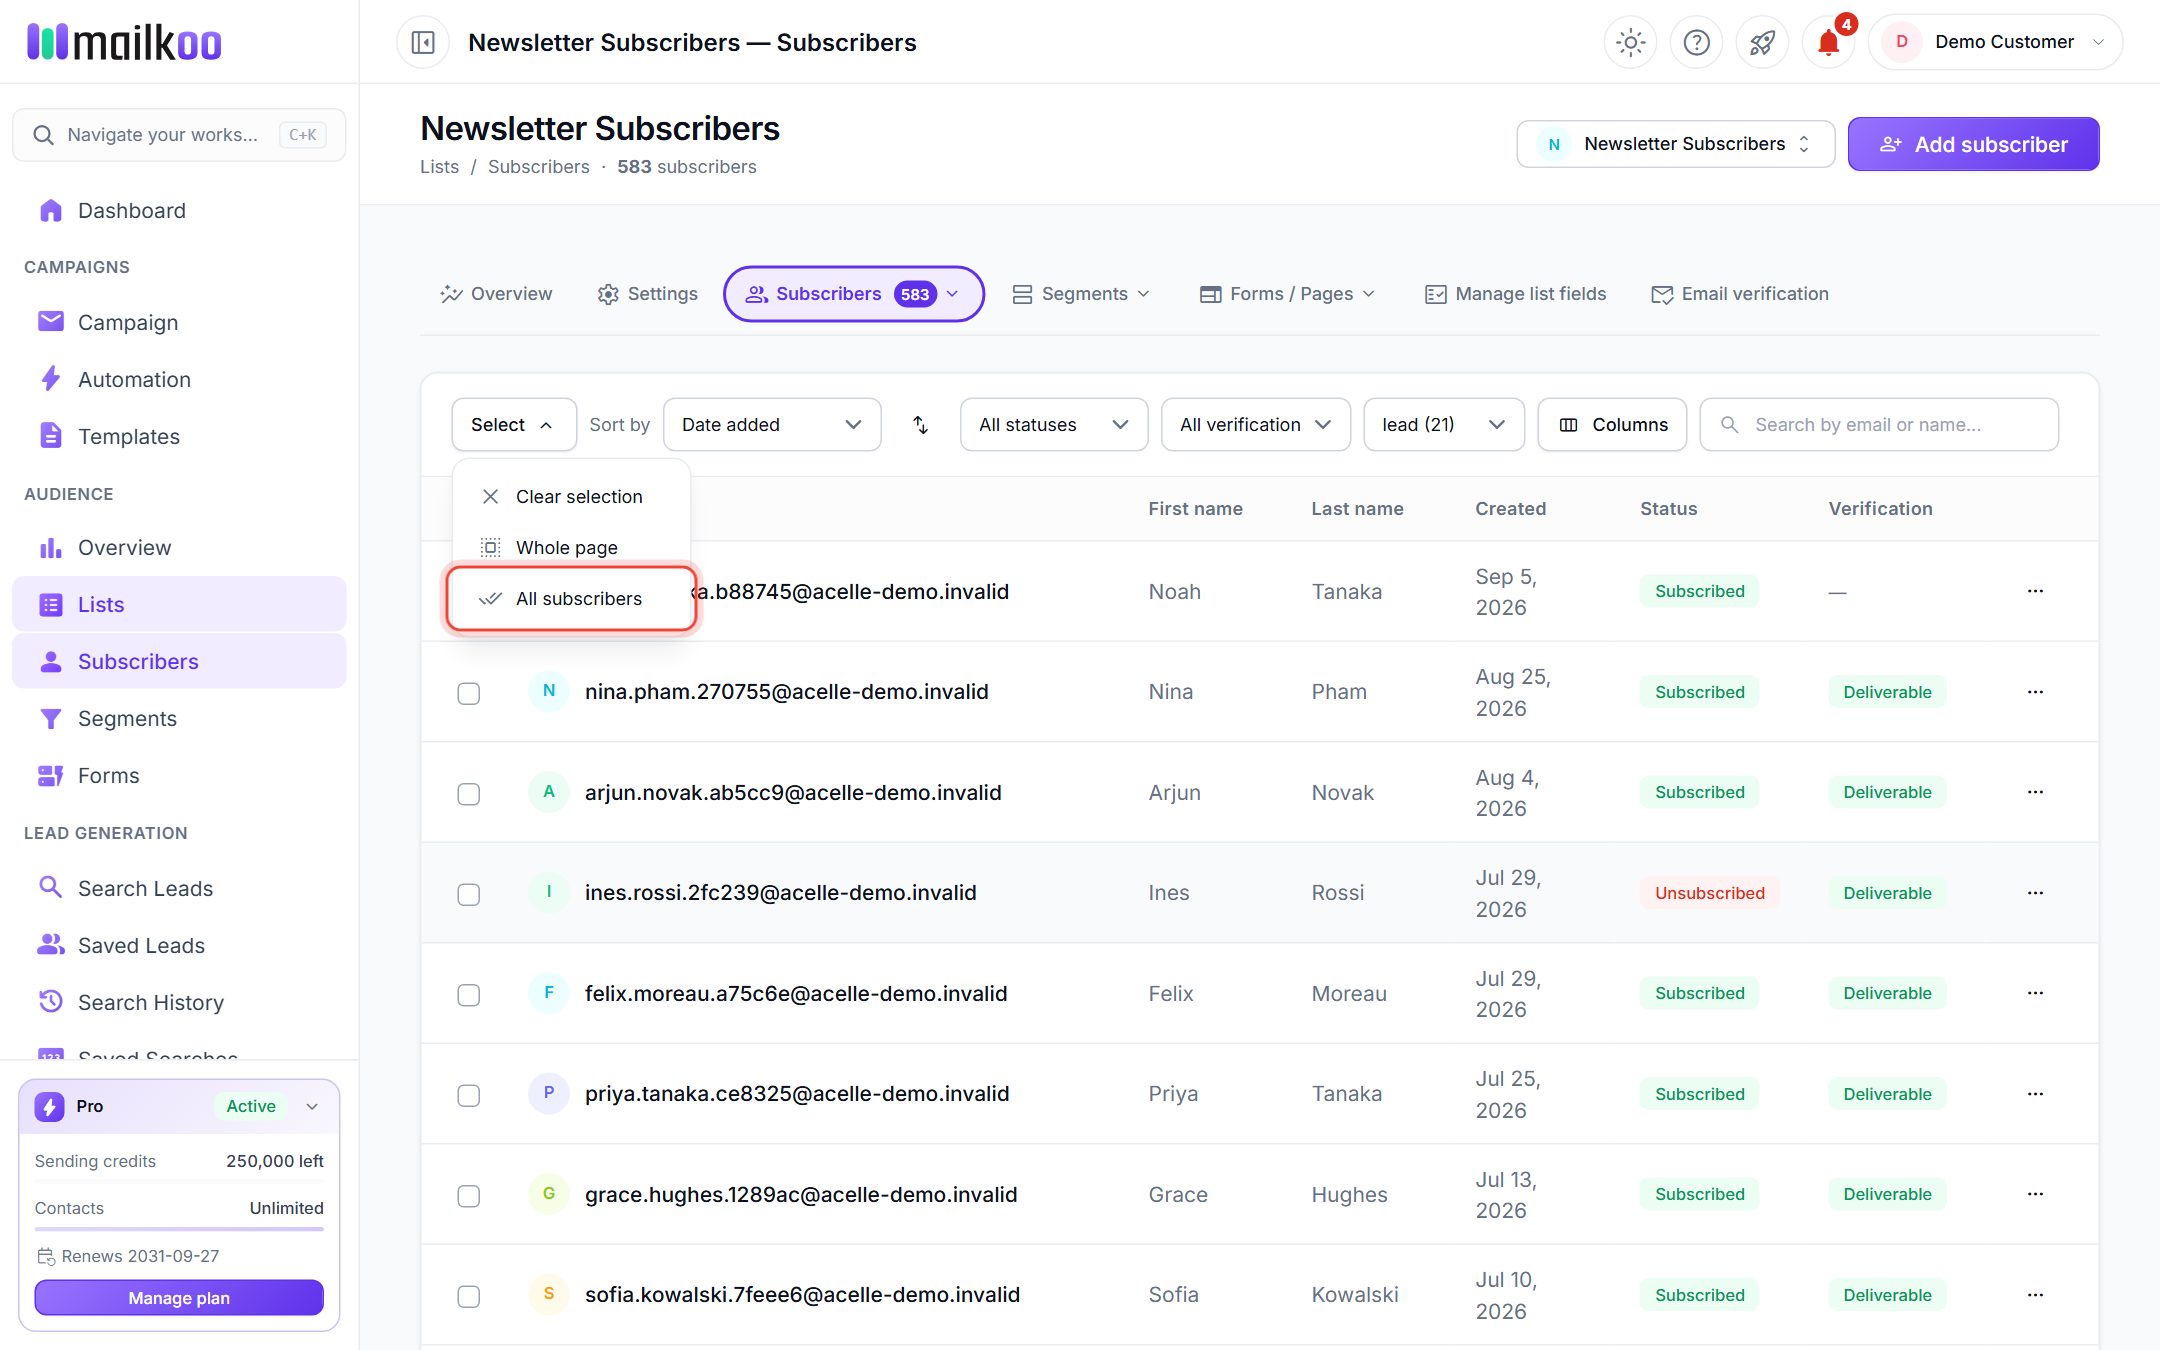
Task: Switch to the Settings tab
Action: 648,294
